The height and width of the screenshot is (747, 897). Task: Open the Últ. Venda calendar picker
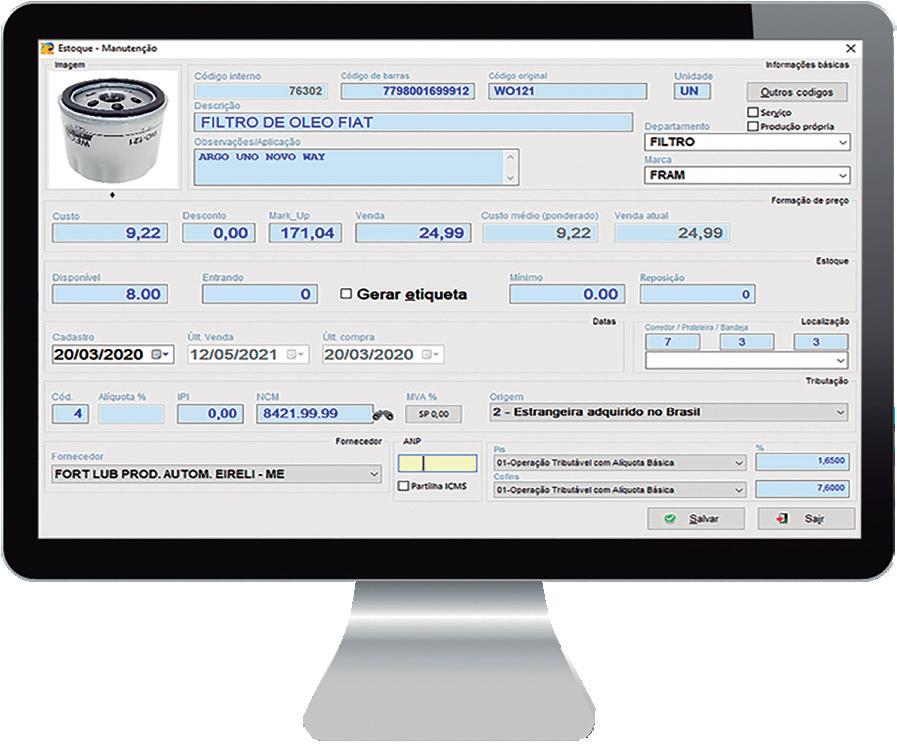(x=296, y=355)
